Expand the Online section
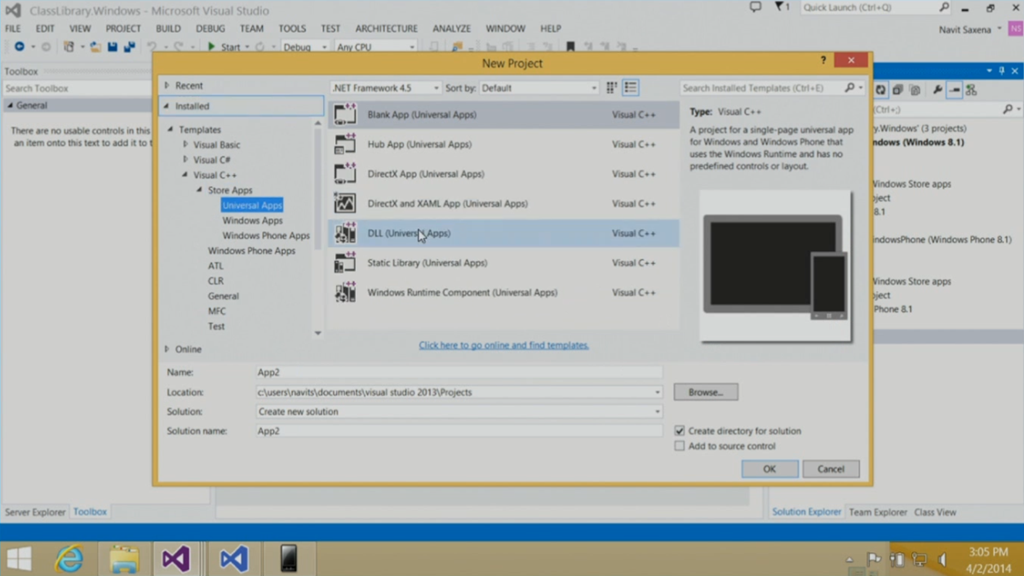Image resolution: width=1024 pixels, height=576 pixels. click(x=167, y=349)
